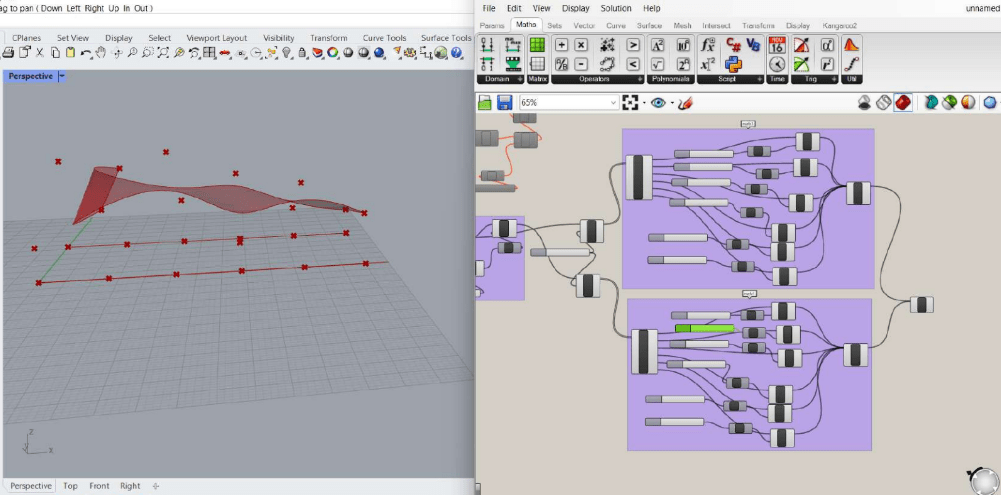The height and width of the screenshot is (495, 1001).
Task: Click the Rhino Help question mark icon
Action: point(457,52)
